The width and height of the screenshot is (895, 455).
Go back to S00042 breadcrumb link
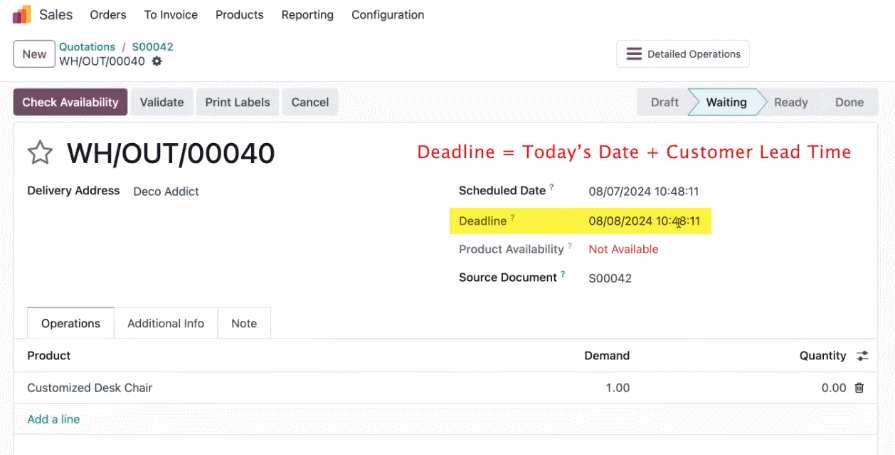click(152, 47)
